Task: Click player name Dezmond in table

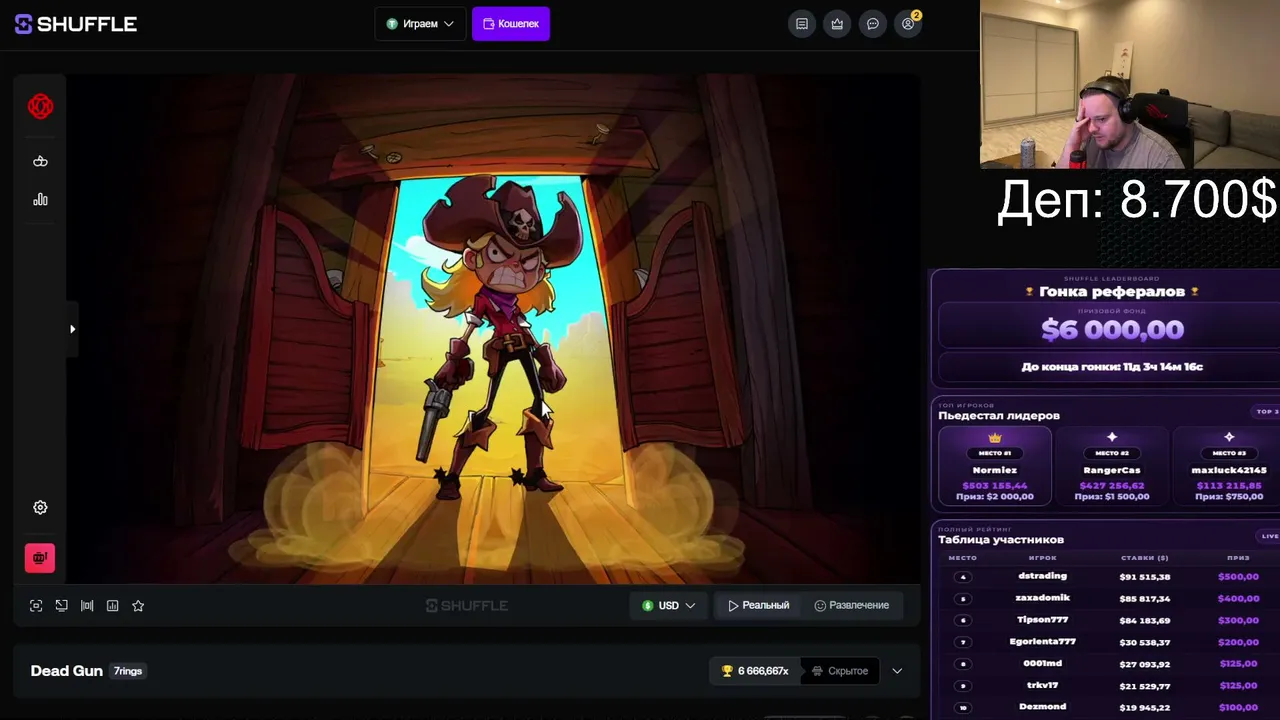Action: (x=1042, y=707)
